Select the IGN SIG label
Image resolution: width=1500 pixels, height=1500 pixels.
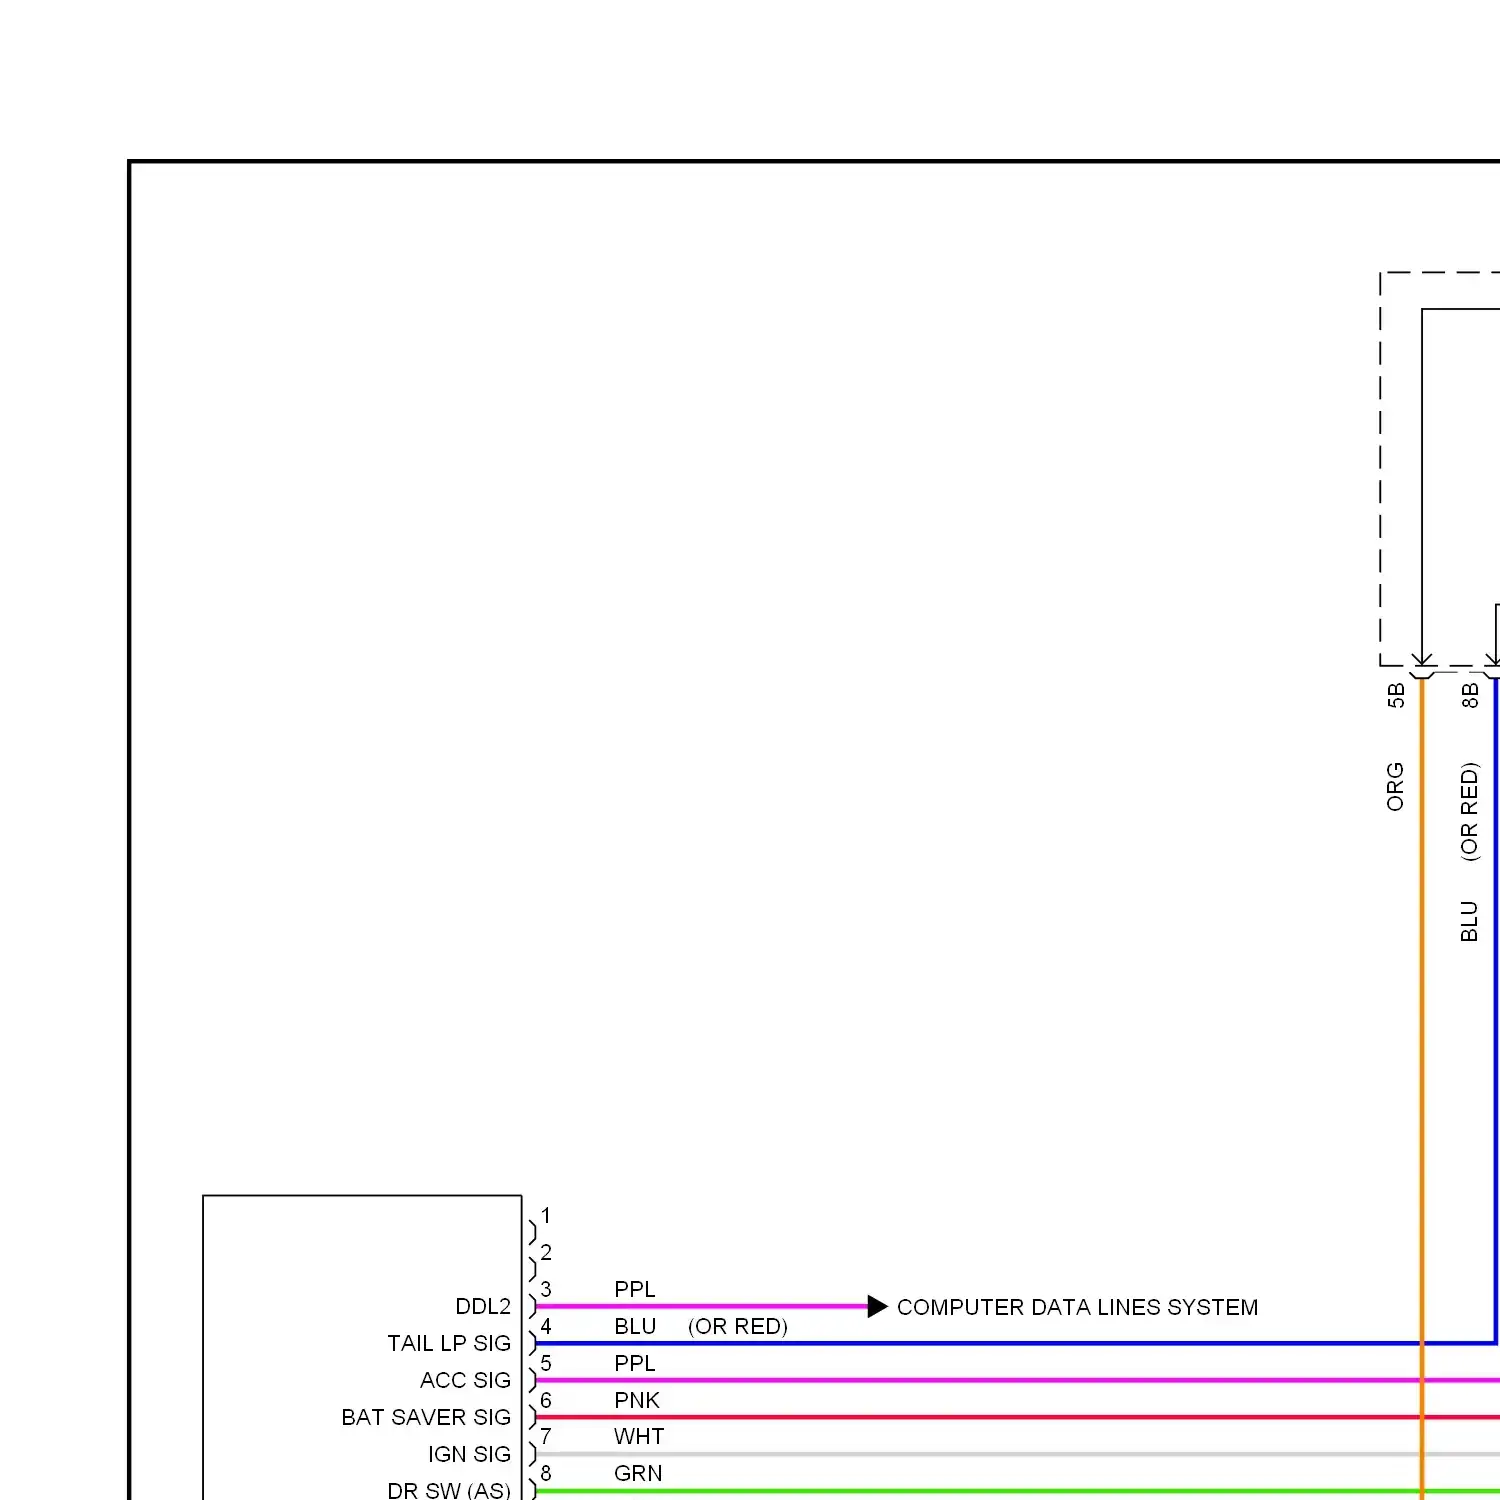469,1454
